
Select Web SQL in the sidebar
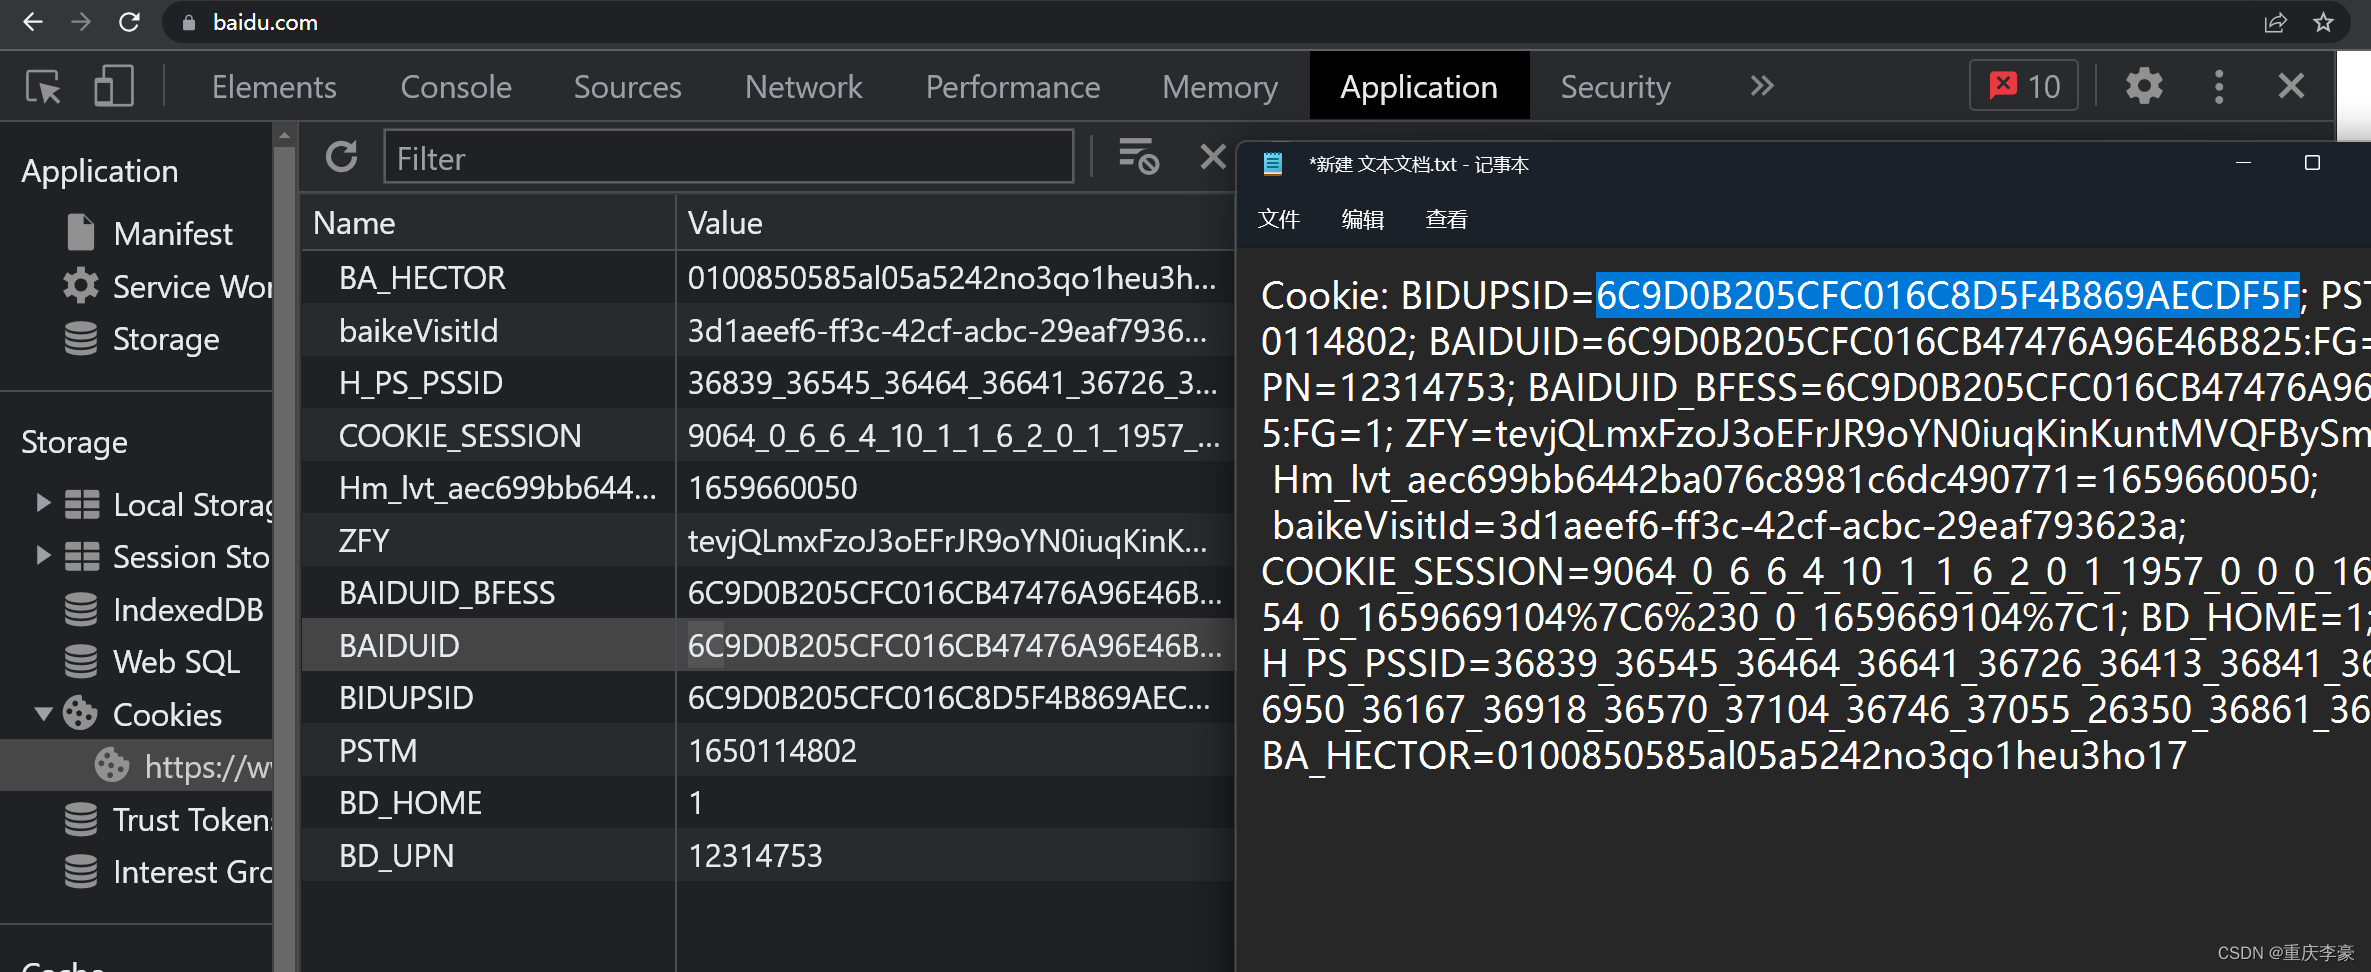tap(152, 661)
